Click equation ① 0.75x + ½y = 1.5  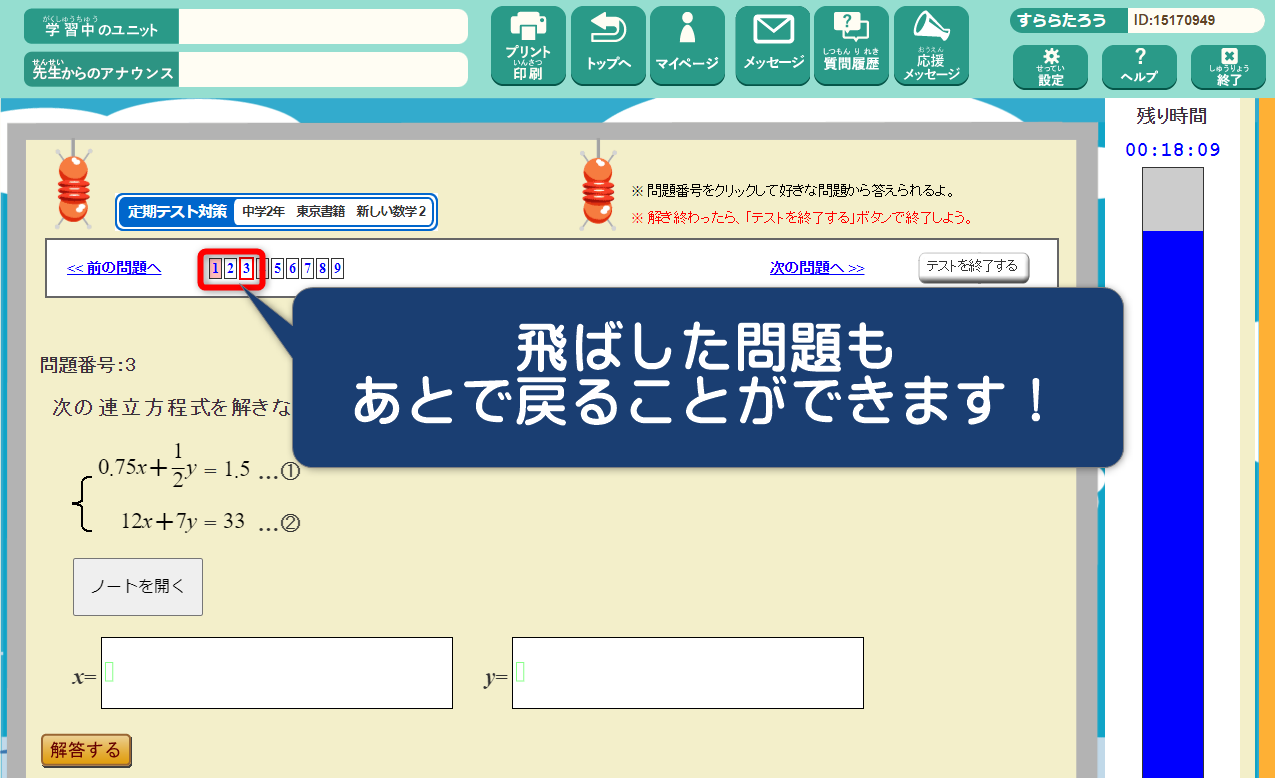point(199,468)
